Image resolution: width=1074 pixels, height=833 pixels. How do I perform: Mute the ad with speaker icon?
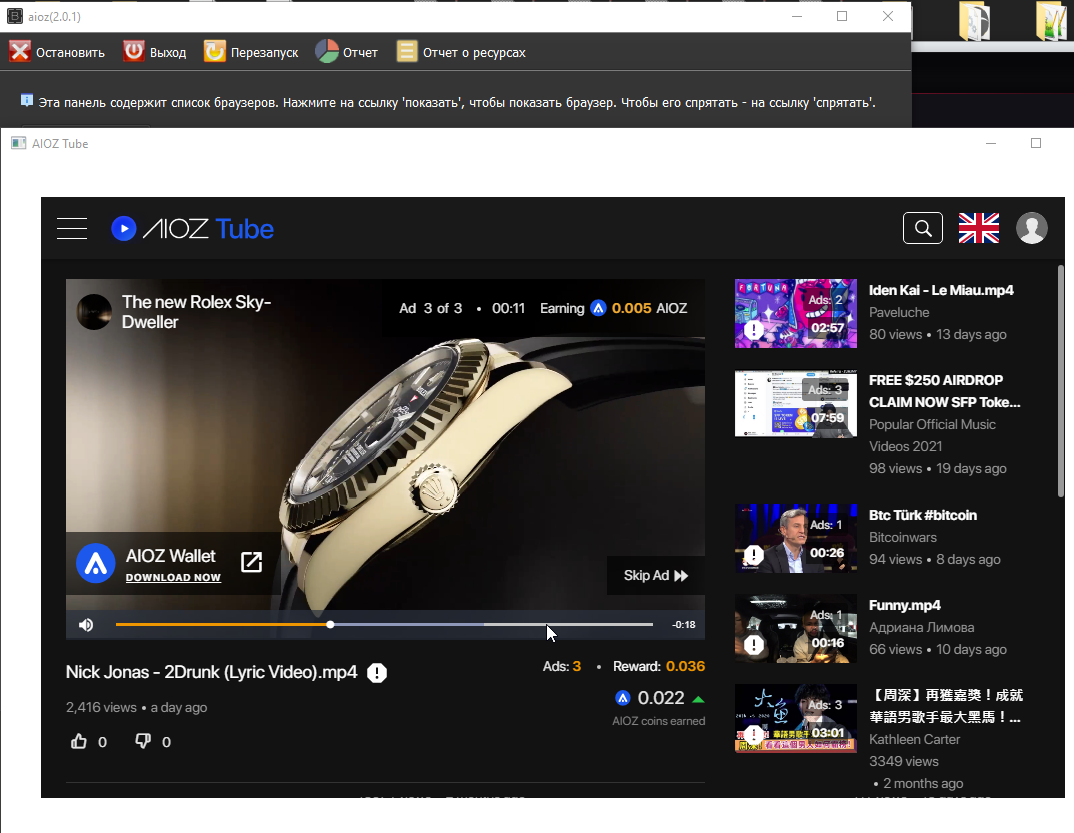86,625
